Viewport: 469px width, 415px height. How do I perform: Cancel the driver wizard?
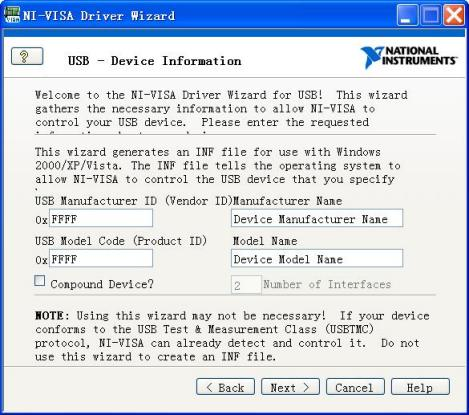(355, 387)
